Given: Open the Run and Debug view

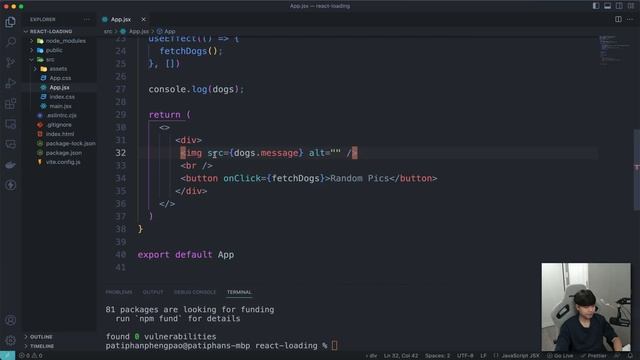Looking at the screenshot, I should point(11,83).
